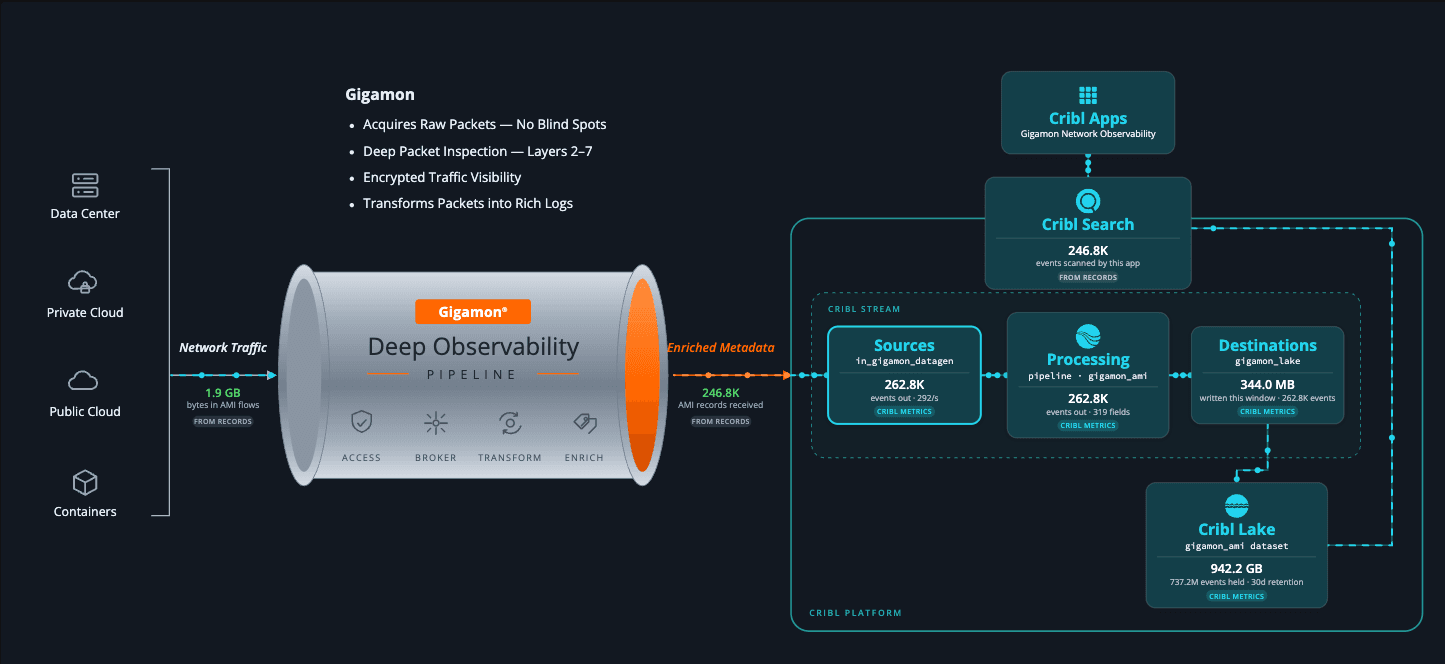Click the Network Traffic label
Viewport: 1445px width, 664px height.
(x=223, y=348)
